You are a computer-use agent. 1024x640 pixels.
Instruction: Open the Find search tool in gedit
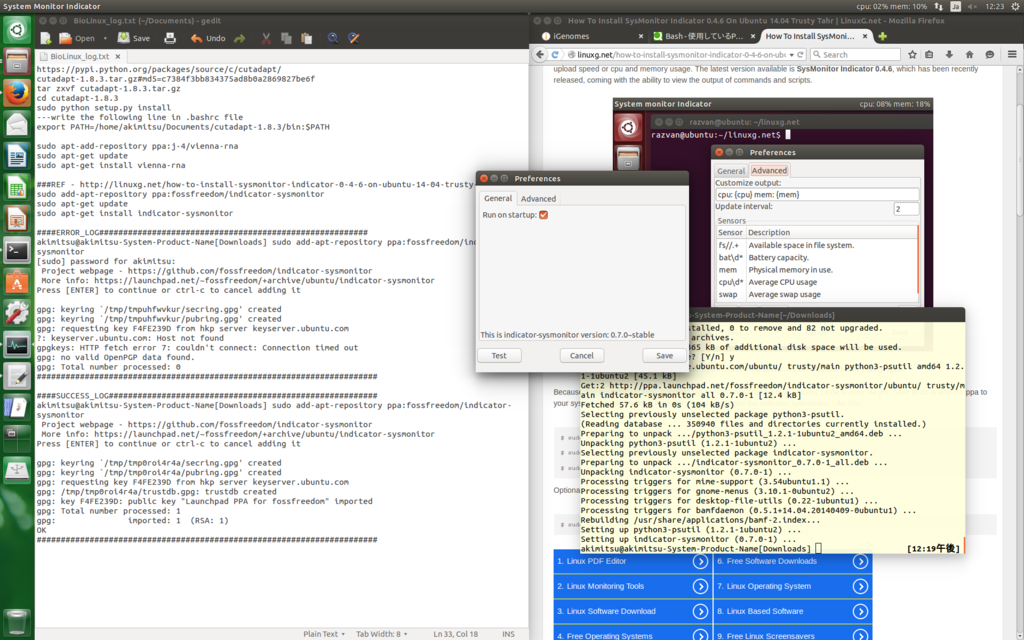(333, 39)
